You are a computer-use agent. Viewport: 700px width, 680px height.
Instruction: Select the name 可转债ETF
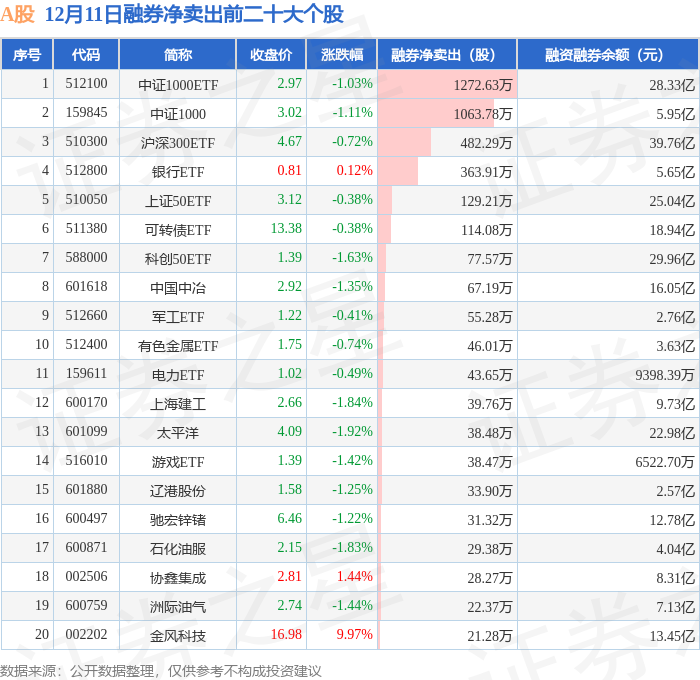click(178, 230)
